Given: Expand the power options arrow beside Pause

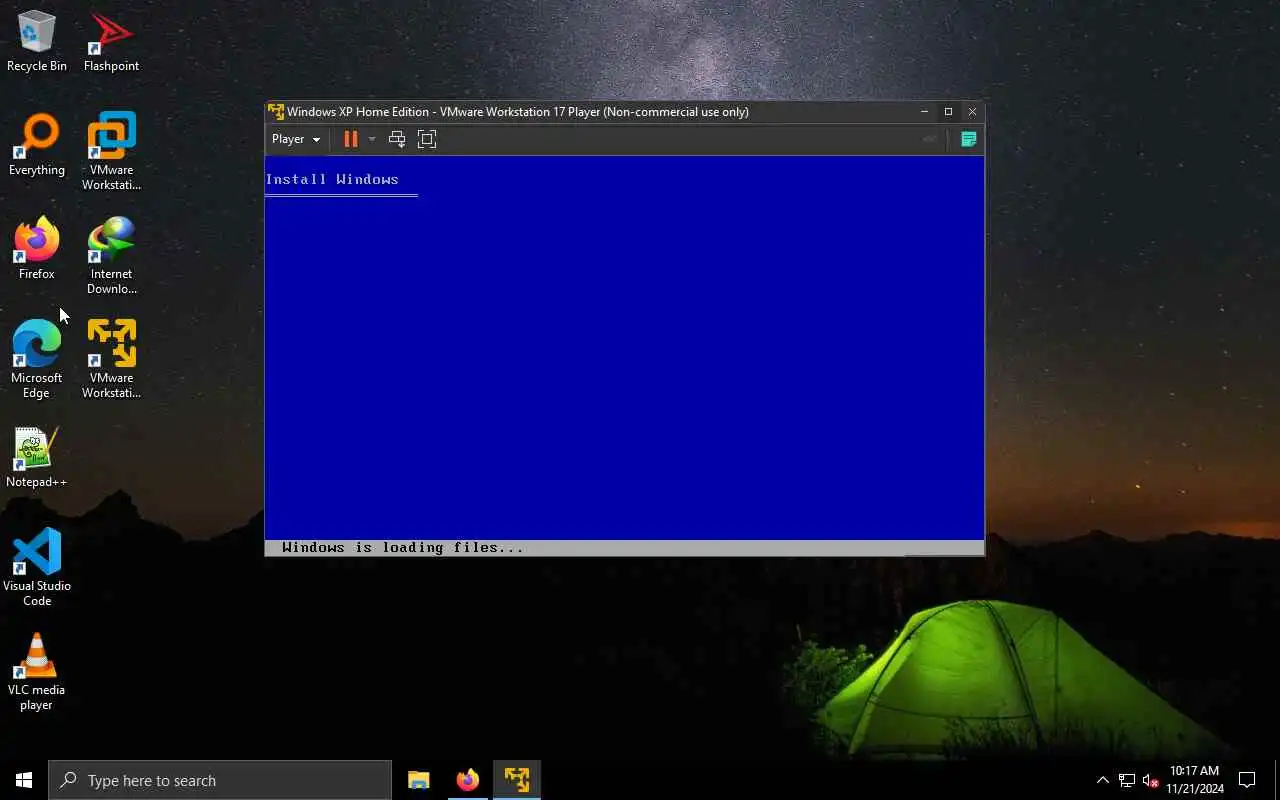Looking at the screenshot, I should 372,139.
